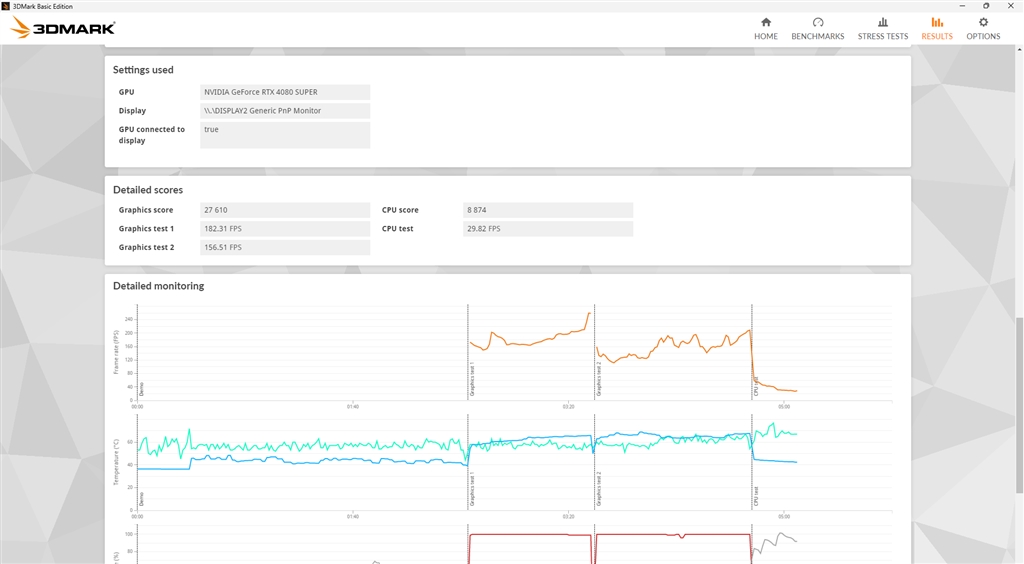Click the Graphics test 2 FPS field
Image resolution: width=1024 pixels, height=564 pixels.
pyautogui.click(x=285, y=247)
